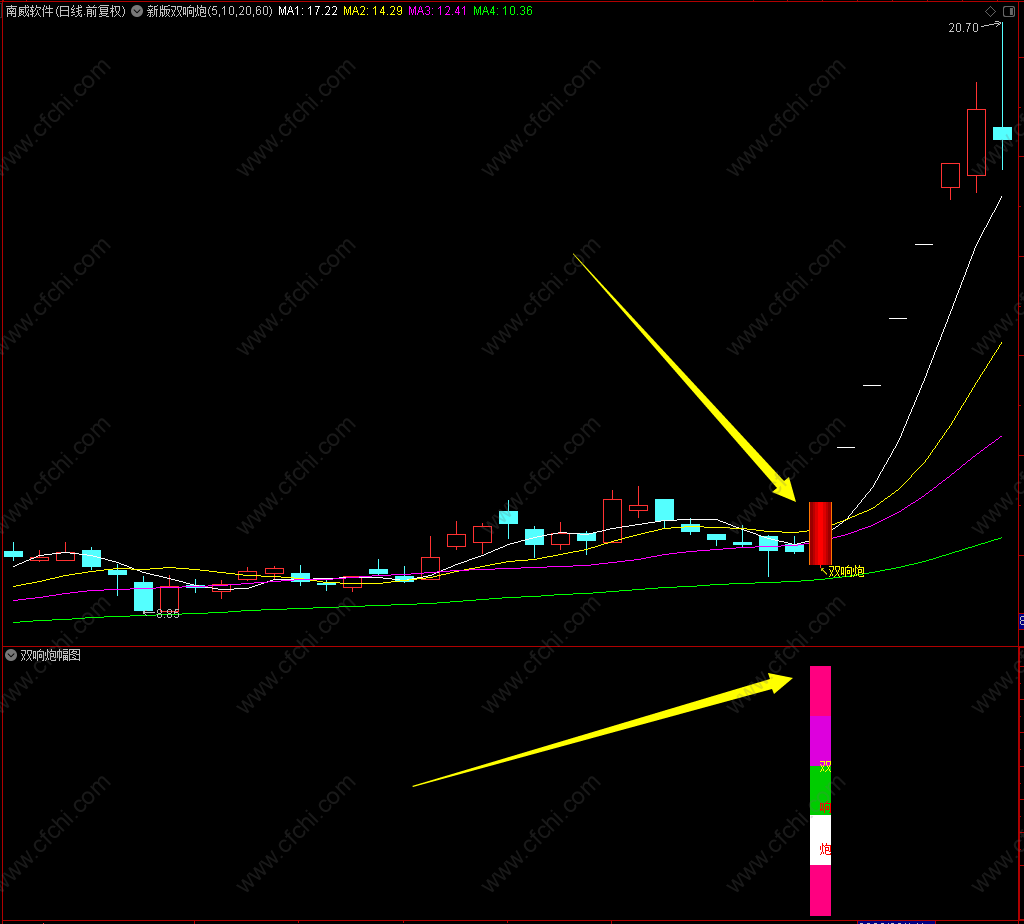Screen dimensions: 1024x924
Task: Toggle the side panel icon at top right
Action: pos(1008,11)
